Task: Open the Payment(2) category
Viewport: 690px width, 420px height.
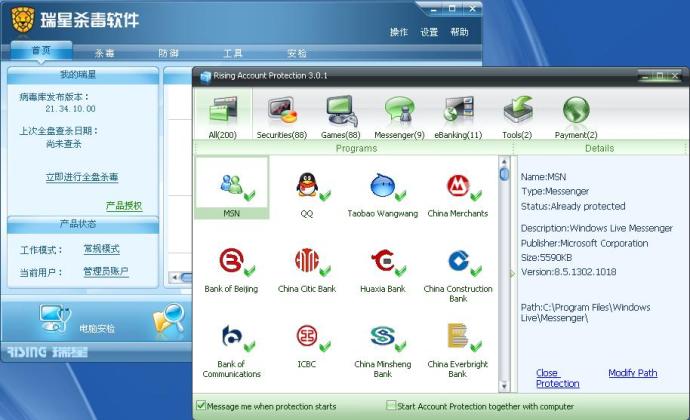Action: (x=576, y=110)
